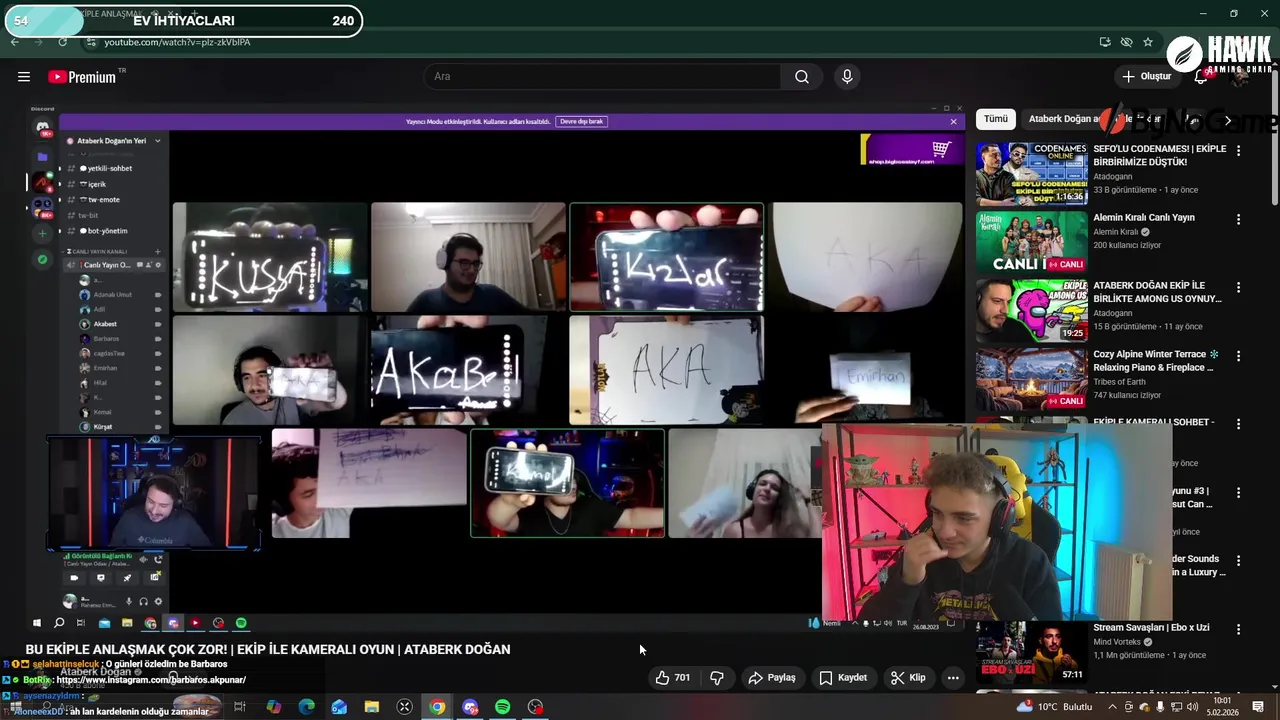Open Outlook mail in the taskbar

coord(339,707)
